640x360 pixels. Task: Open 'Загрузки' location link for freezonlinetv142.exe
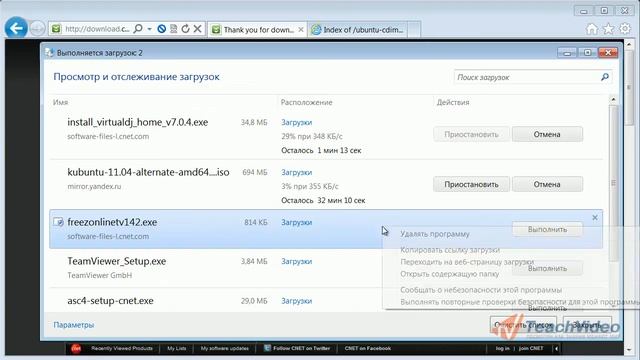tap(296, 222)
